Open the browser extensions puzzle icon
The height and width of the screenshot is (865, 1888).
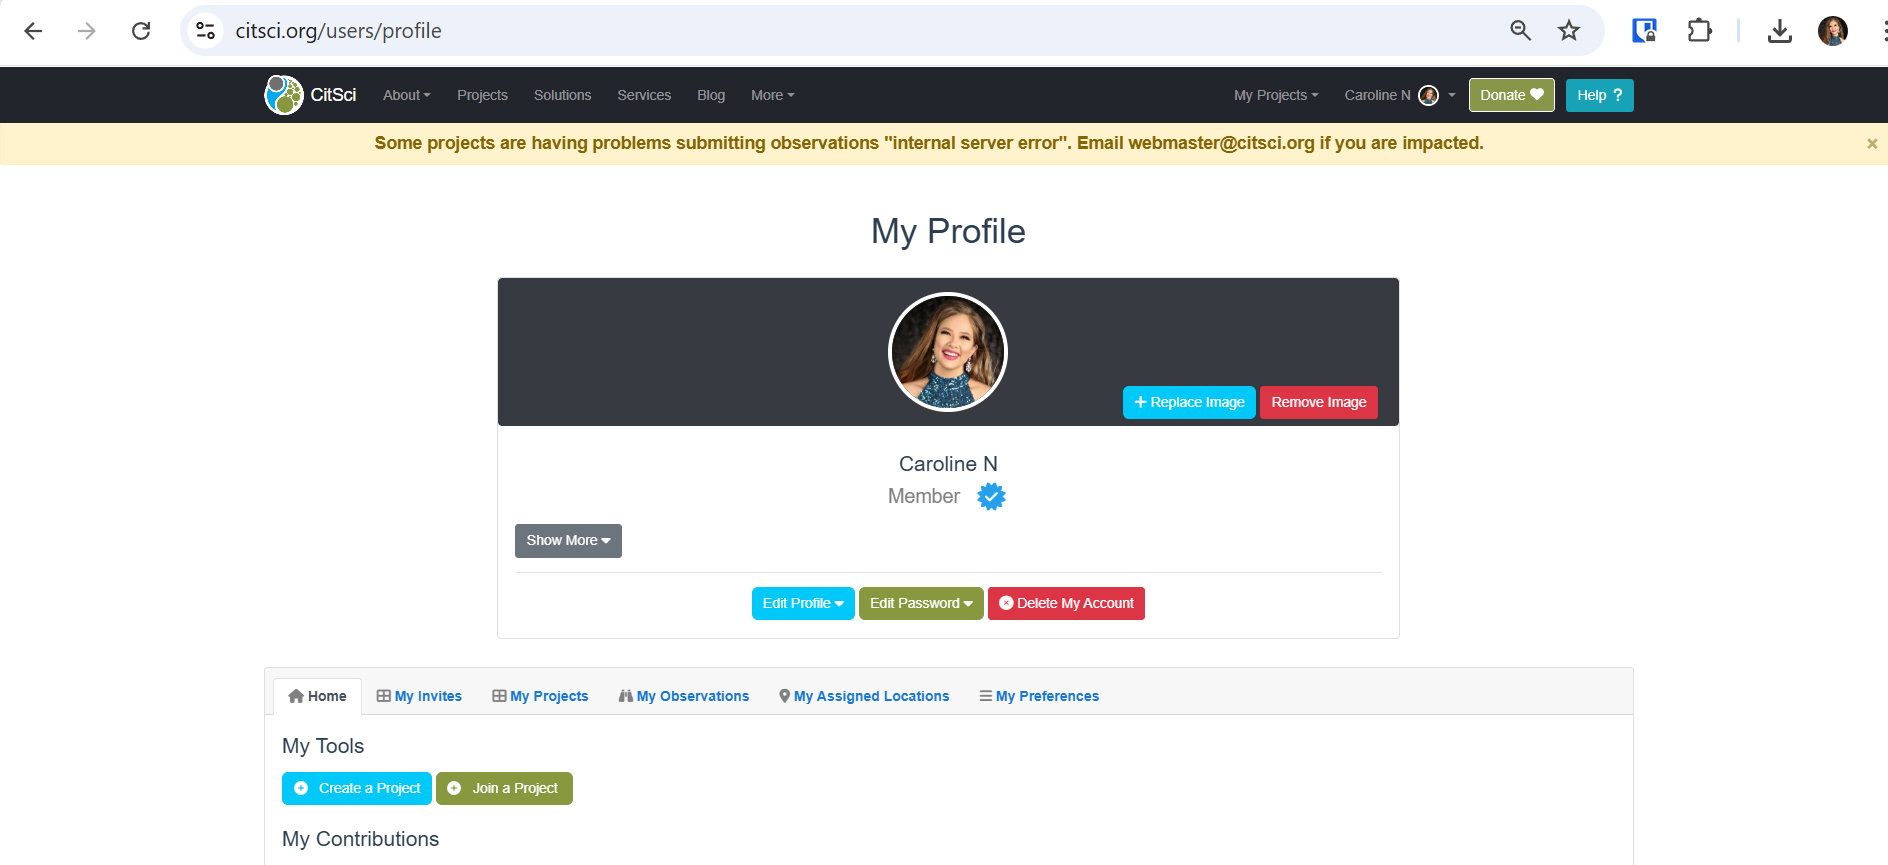coord(1699,31)
